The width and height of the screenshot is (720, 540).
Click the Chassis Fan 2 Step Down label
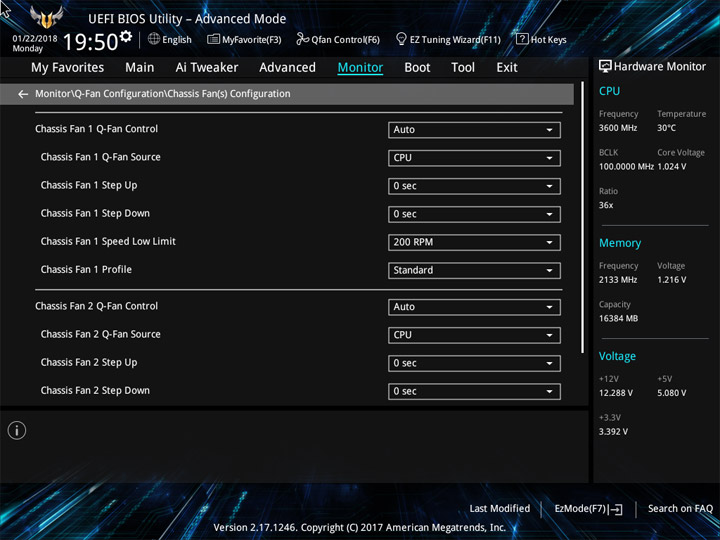95,391
